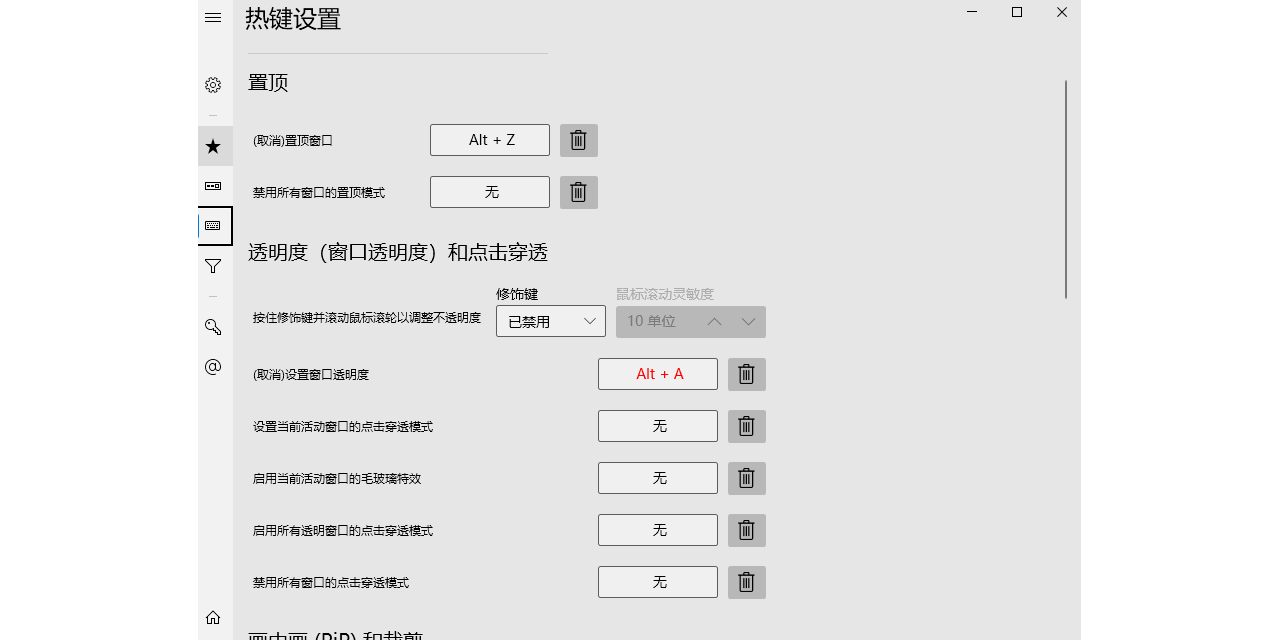Decrease mouse scroll sensitivity with down chevron

[x=748, y=322]
